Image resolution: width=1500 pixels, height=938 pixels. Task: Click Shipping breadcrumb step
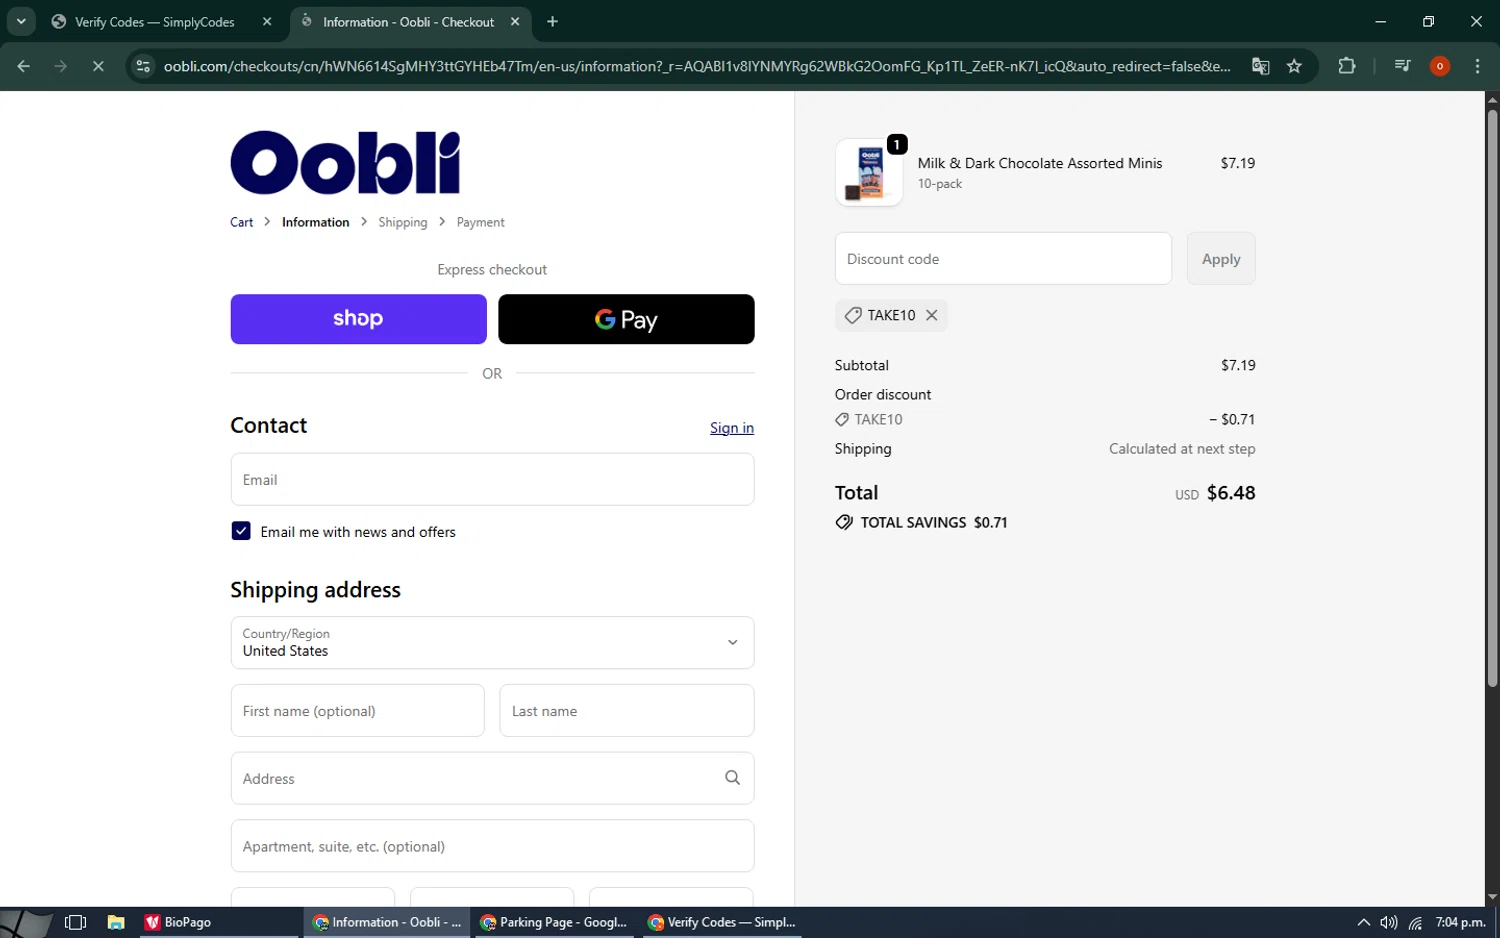click(402, 222)
